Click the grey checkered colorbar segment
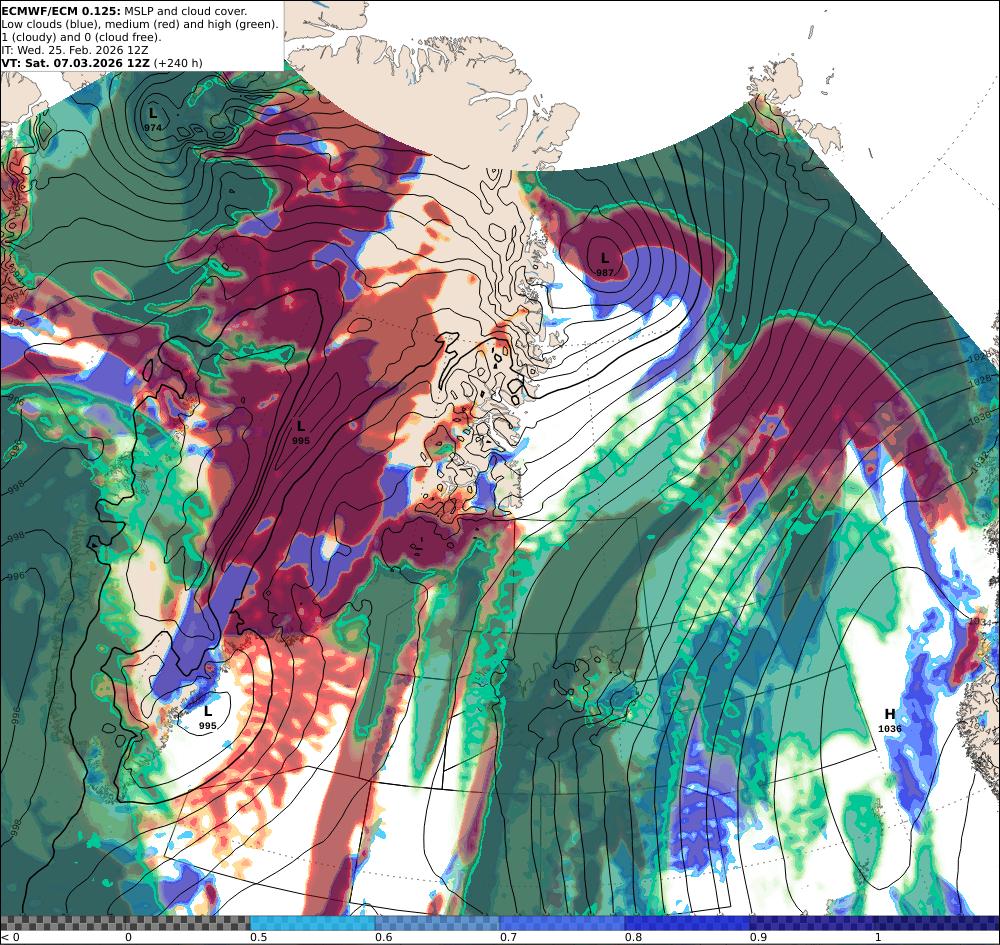Screen dimensions: 1000x945 [126, 923]
